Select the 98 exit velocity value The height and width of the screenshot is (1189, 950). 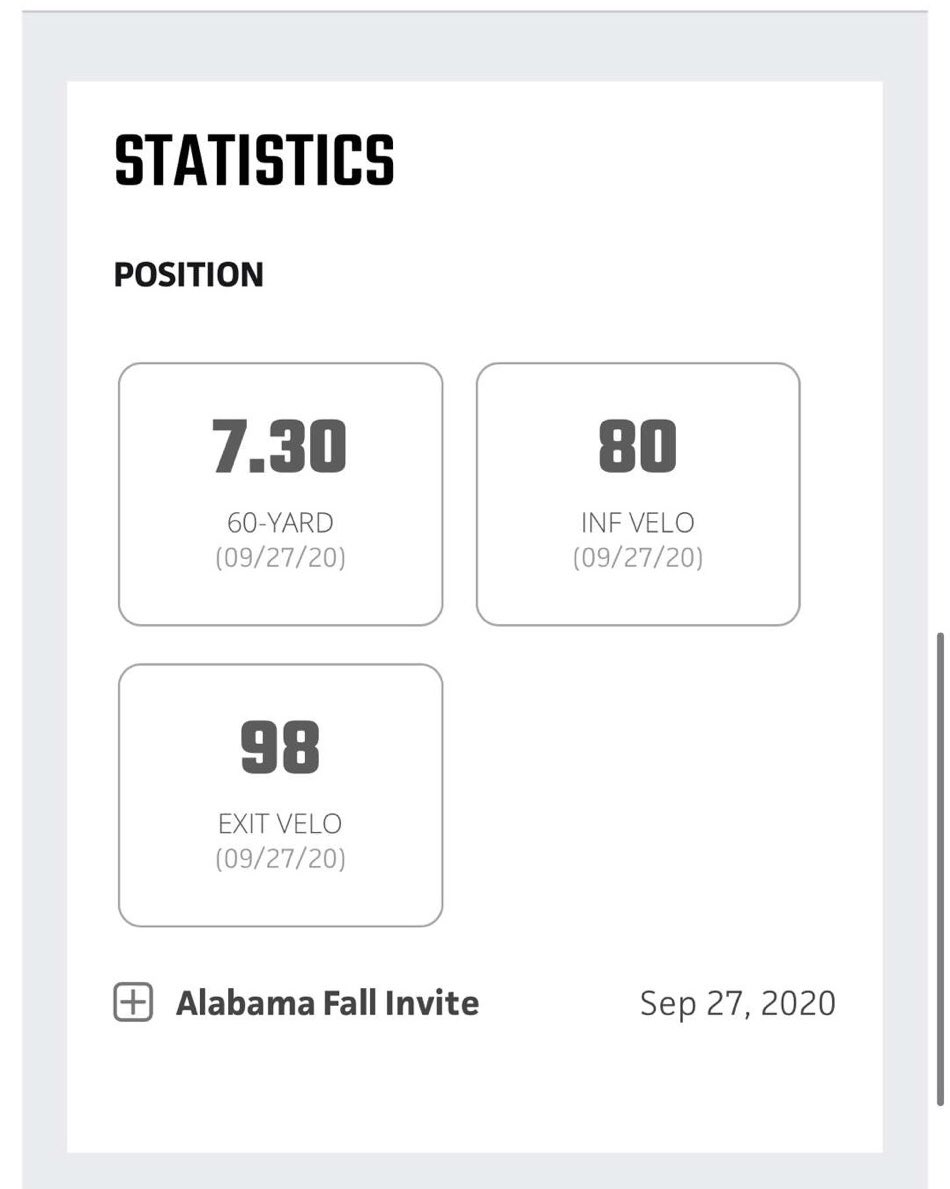click(280, 748)
